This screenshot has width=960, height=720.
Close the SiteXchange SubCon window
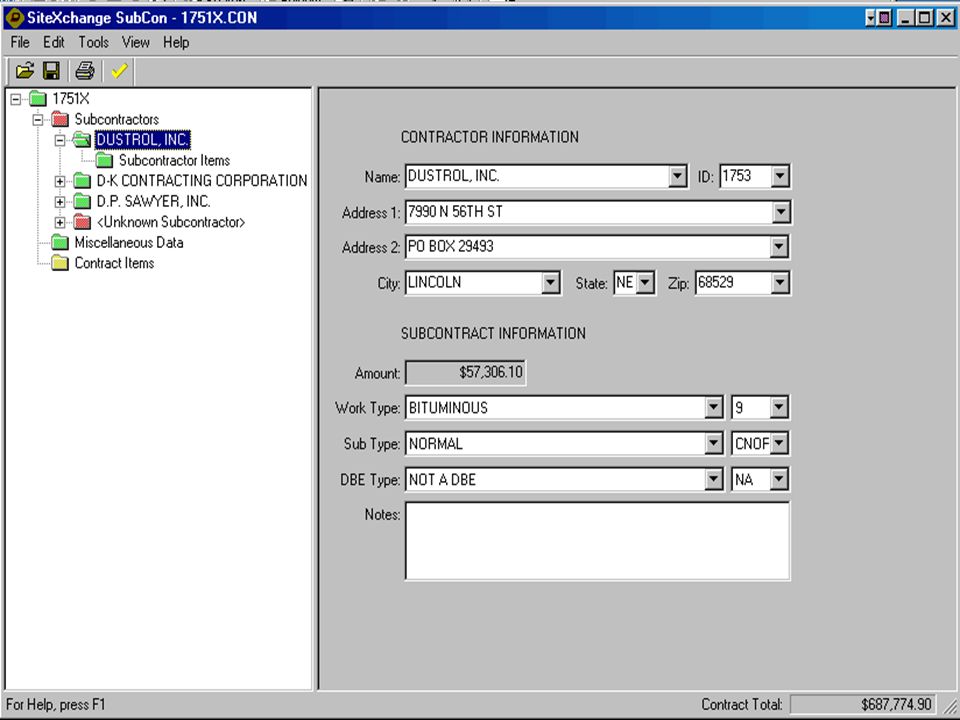click(x=946, y=18)
